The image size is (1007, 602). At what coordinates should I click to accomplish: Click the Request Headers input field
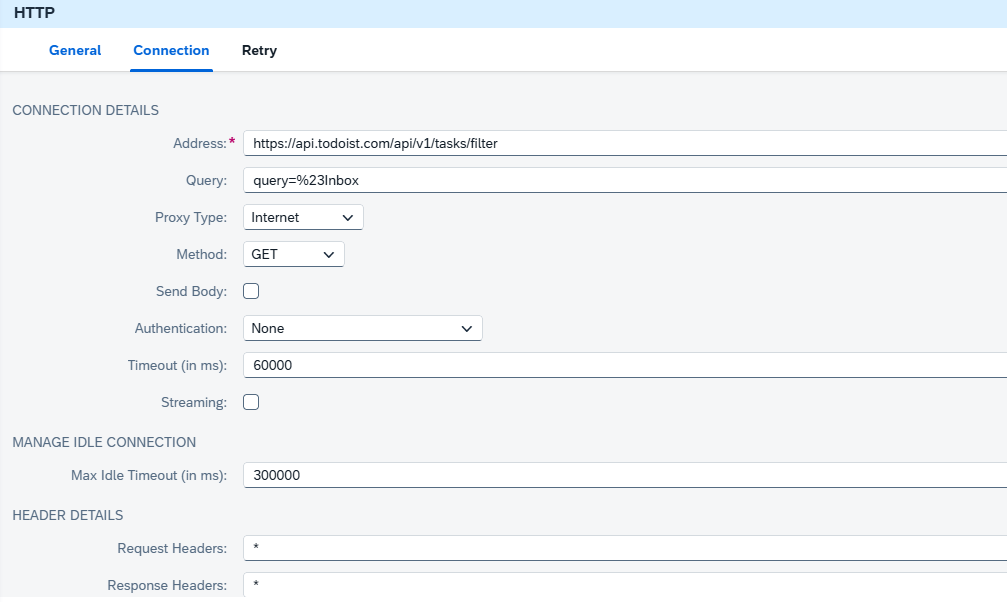625,548
